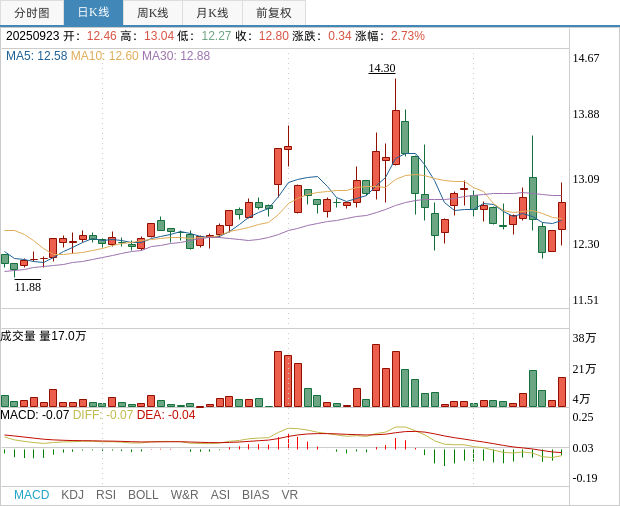Click the 前复权 tab

(x=274, y=13)
